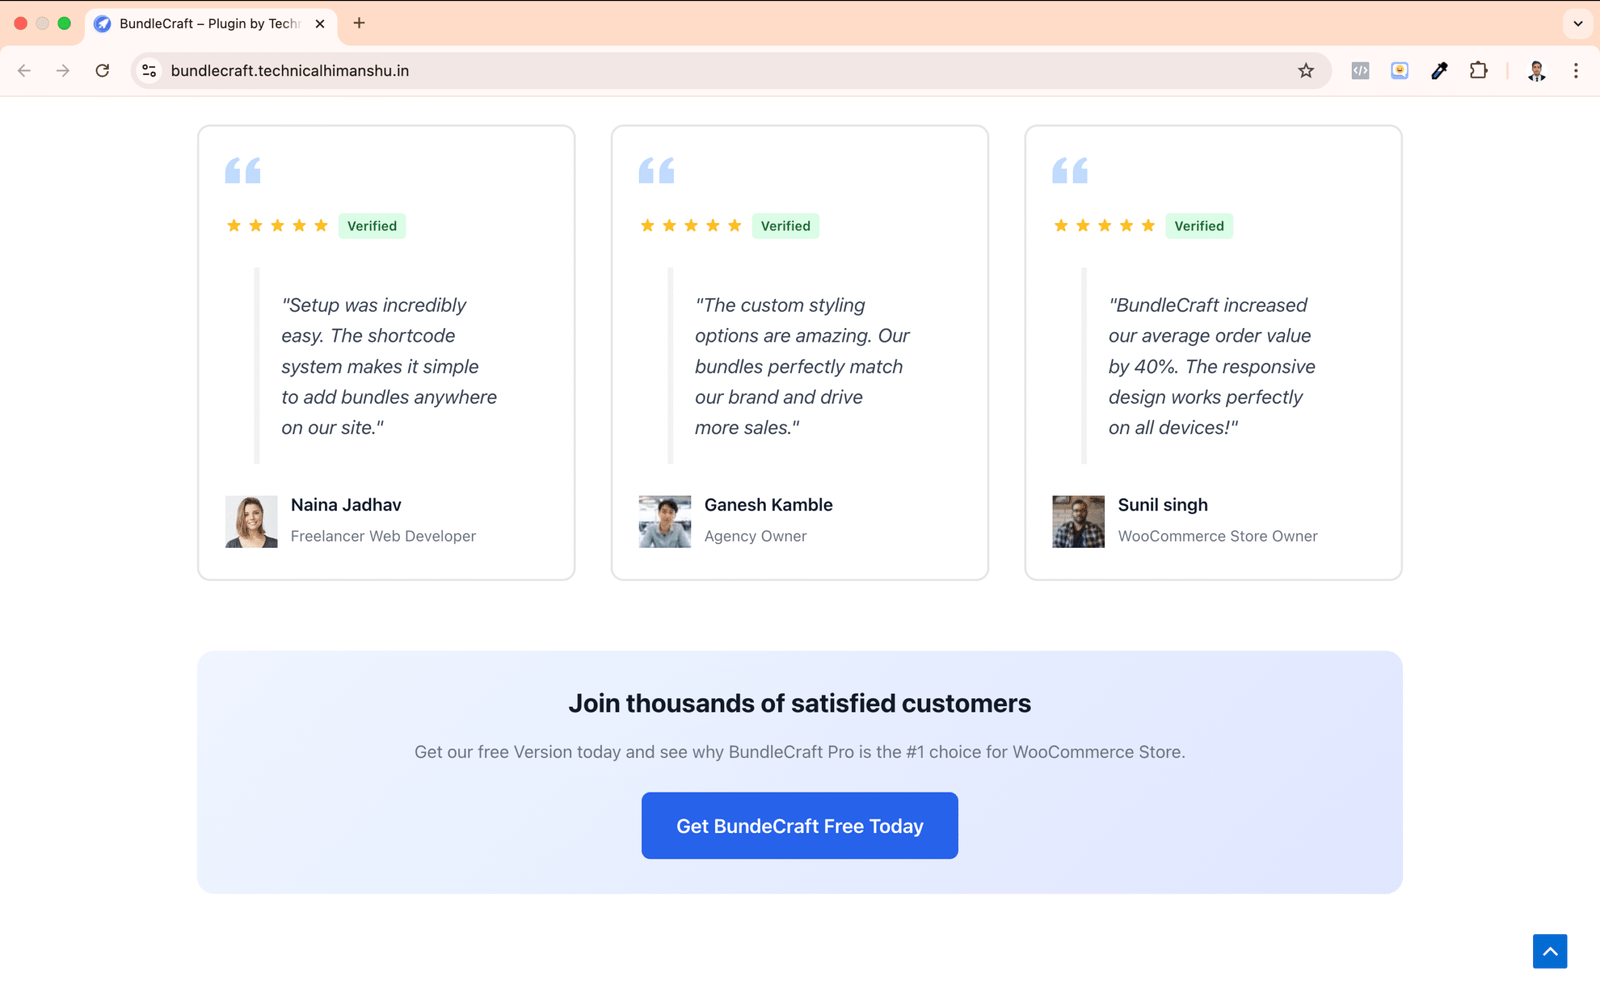Click the scroll-to-top arrow button
This screenshot has width=1600, height=1001.
click(1549, 951)
